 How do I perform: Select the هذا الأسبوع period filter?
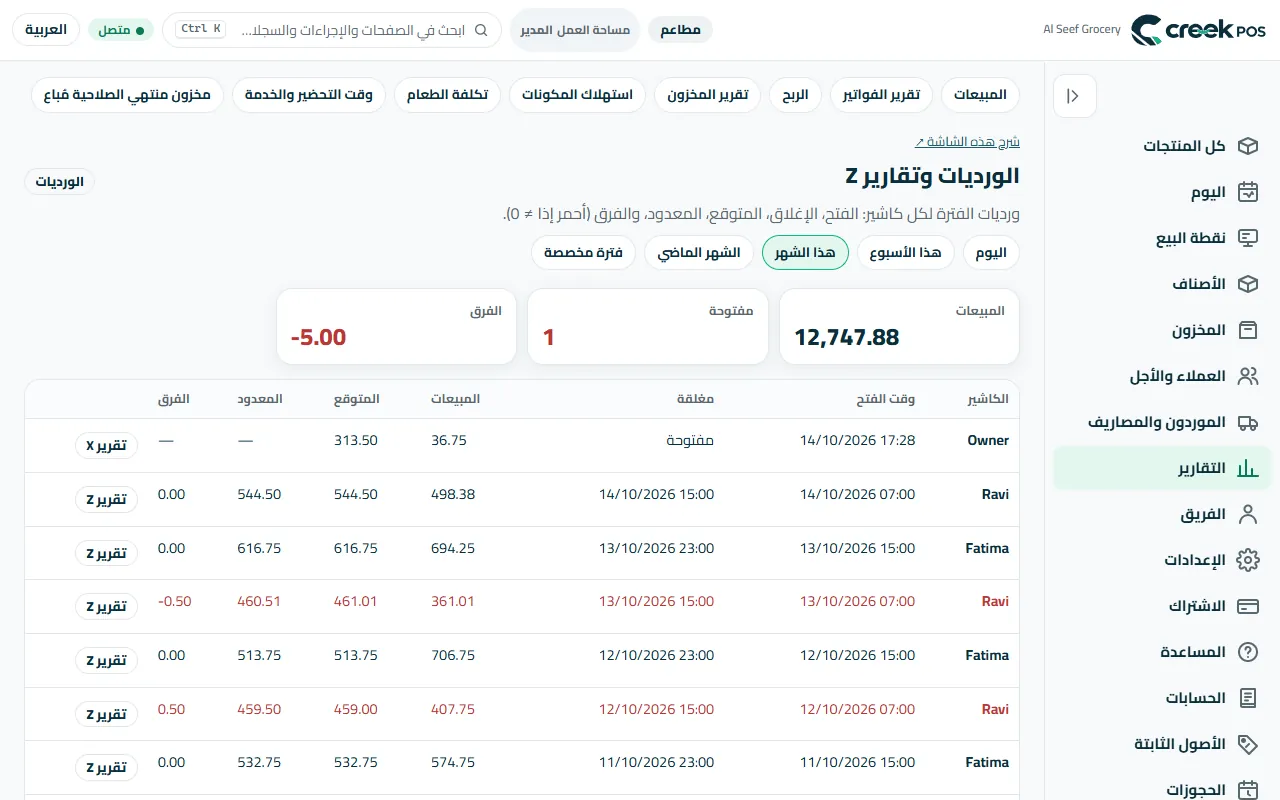[x=906, y=253]
